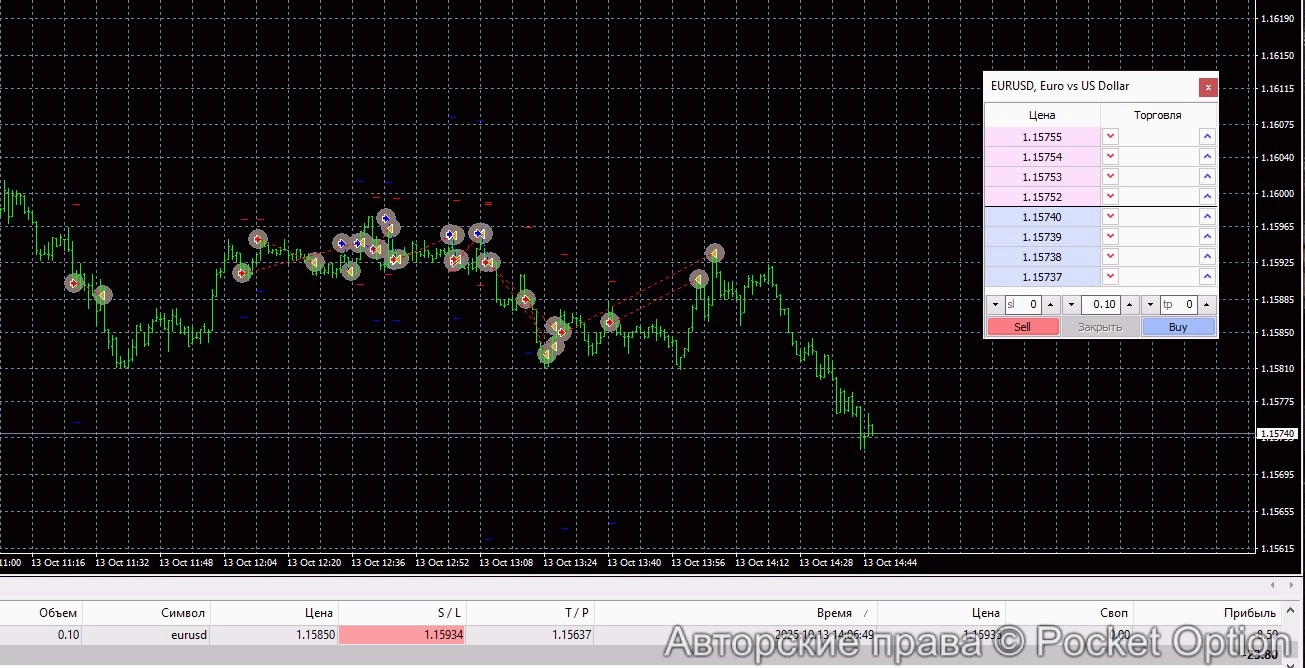Click the red sell arrow at price 1.15755

(1110, 137)
